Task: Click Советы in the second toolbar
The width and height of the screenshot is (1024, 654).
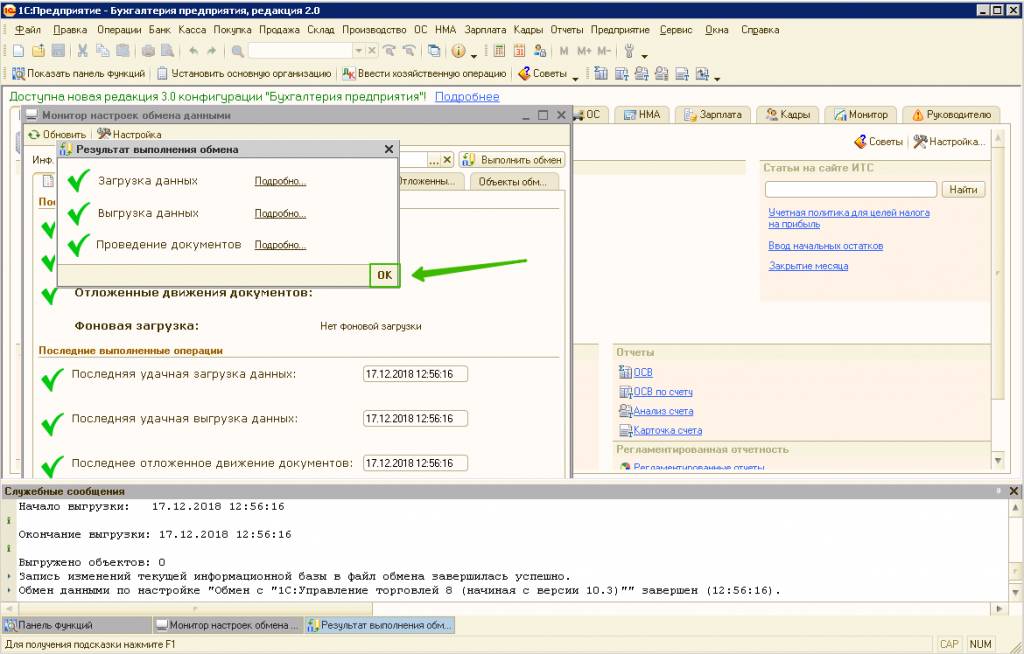Action: coord(543,74)
